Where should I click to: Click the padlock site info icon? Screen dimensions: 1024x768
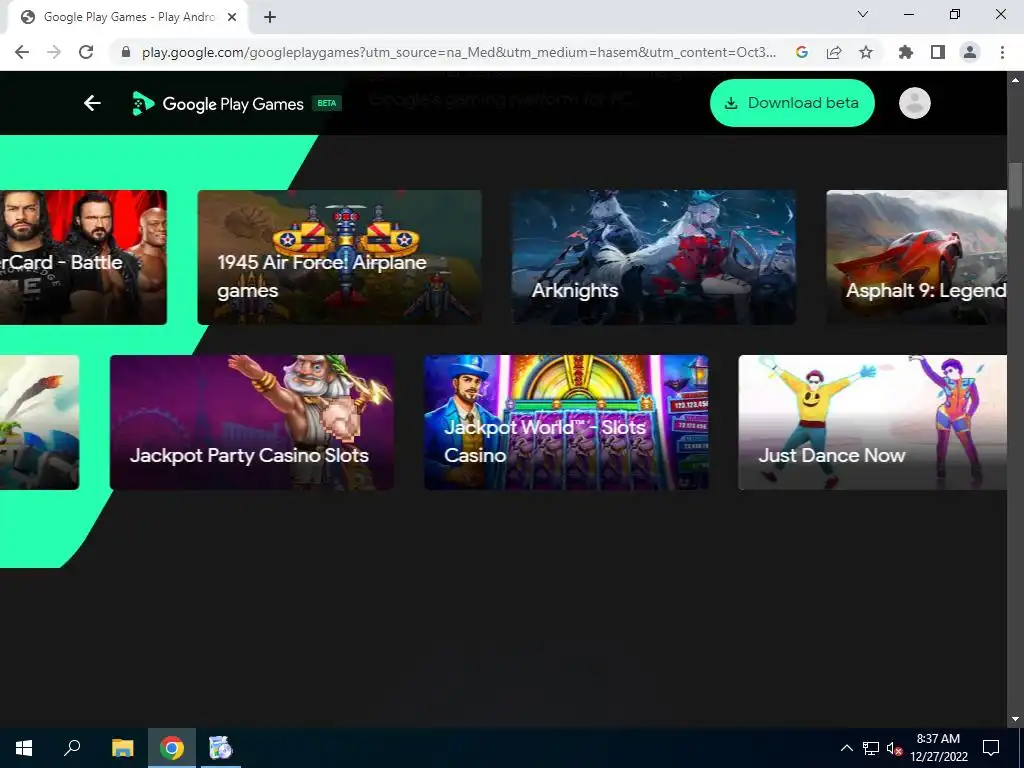tap(126, 52)
